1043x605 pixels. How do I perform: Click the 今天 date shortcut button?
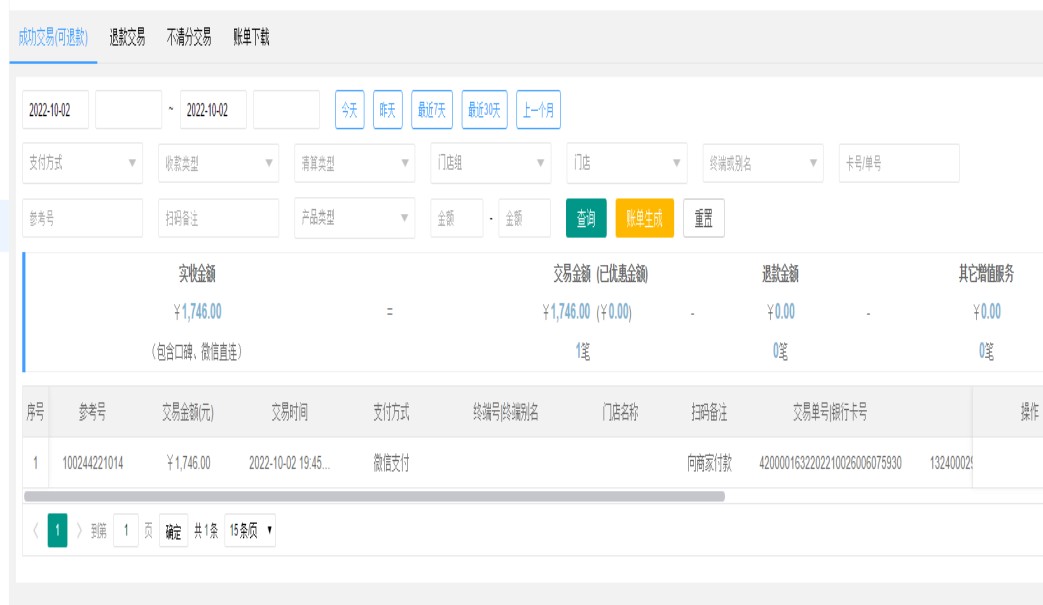click(349, 110)
